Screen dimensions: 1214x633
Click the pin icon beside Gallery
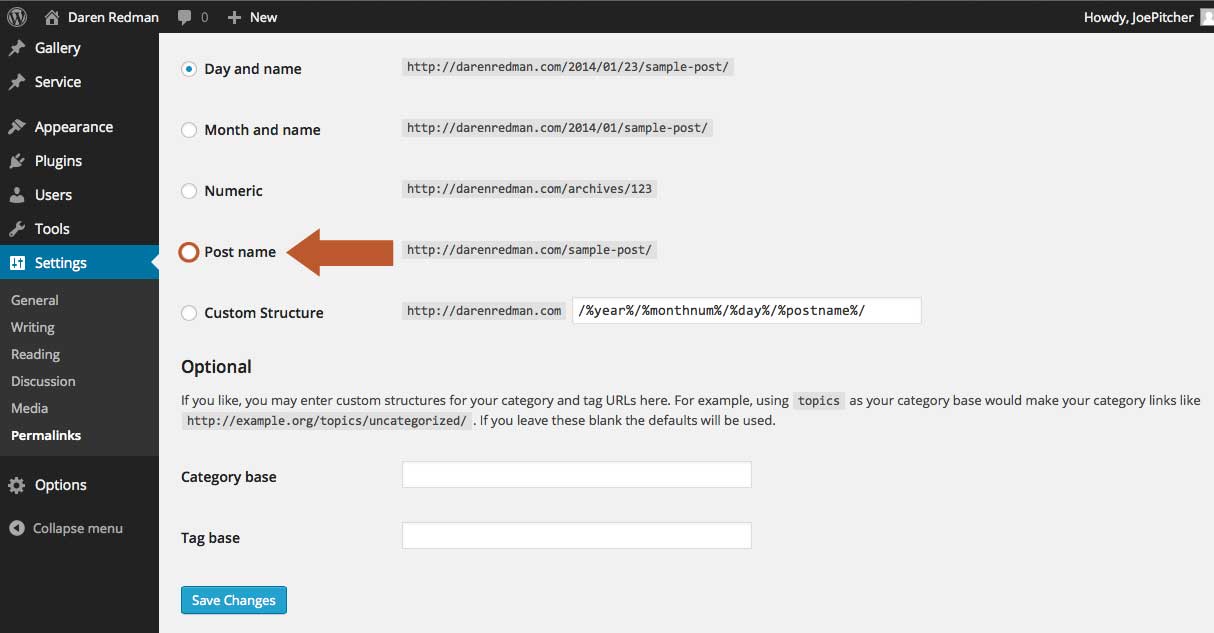pos(17,48)
